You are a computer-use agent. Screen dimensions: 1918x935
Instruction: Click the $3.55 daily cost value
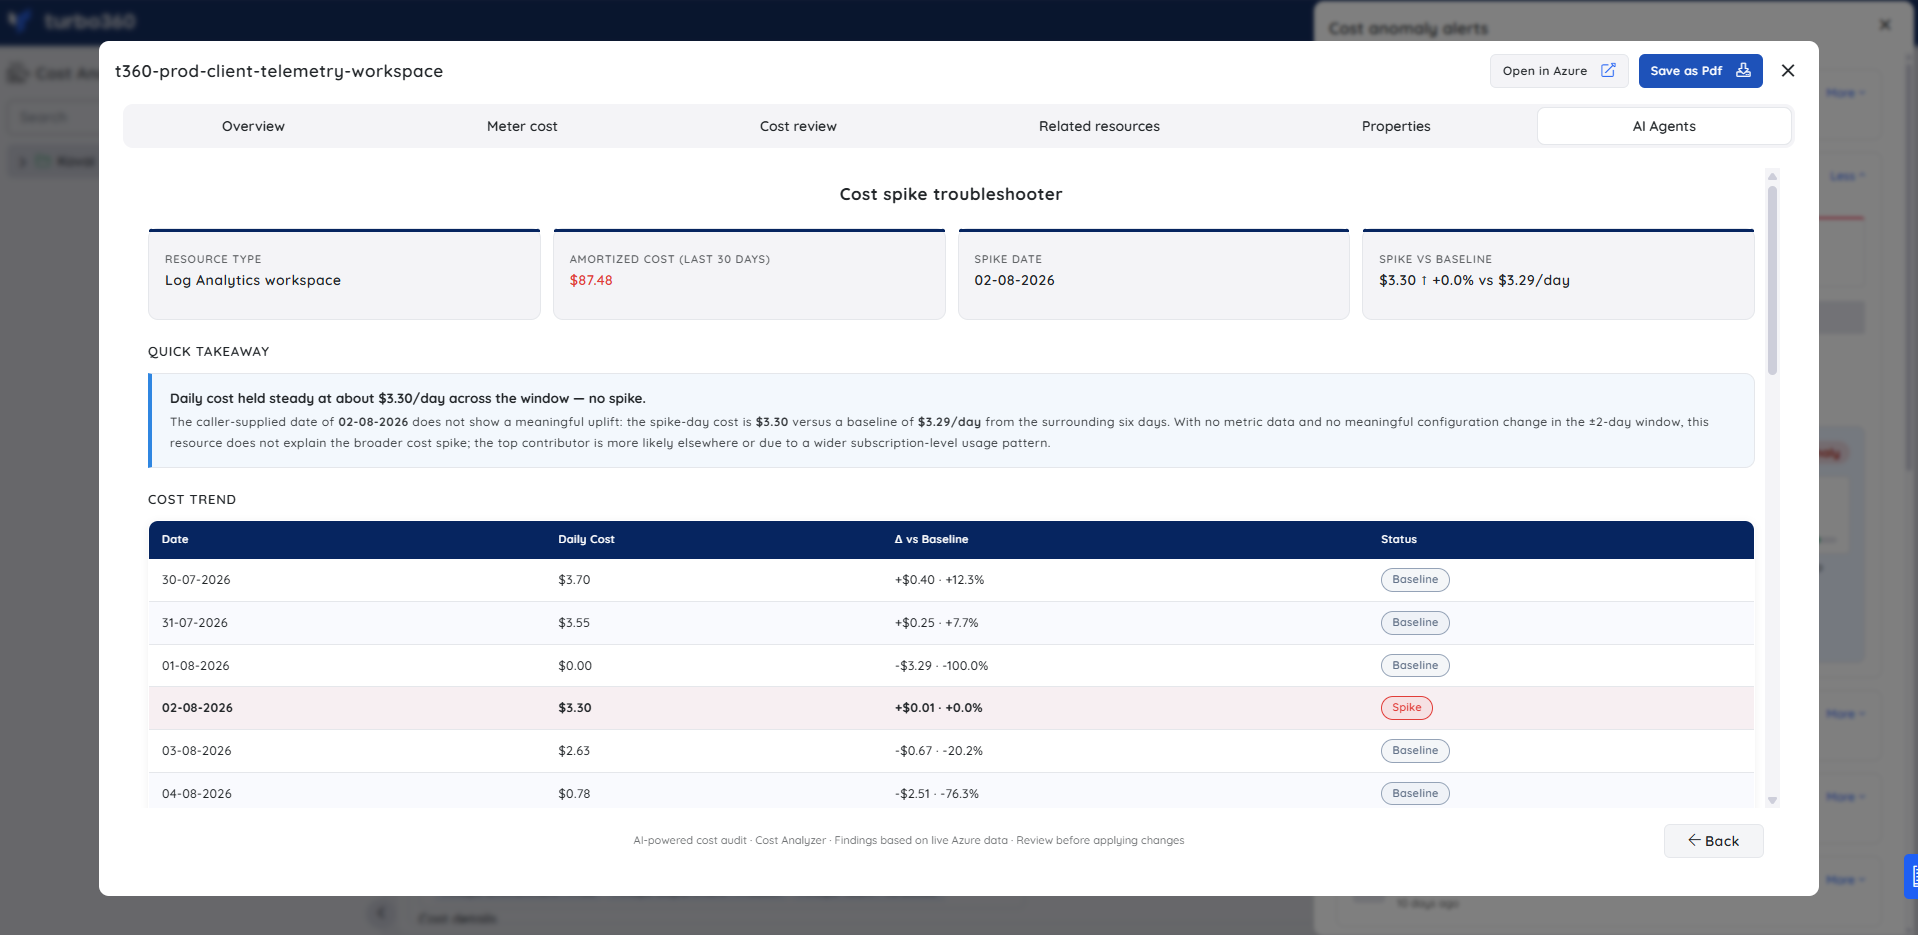click(574, 623)
